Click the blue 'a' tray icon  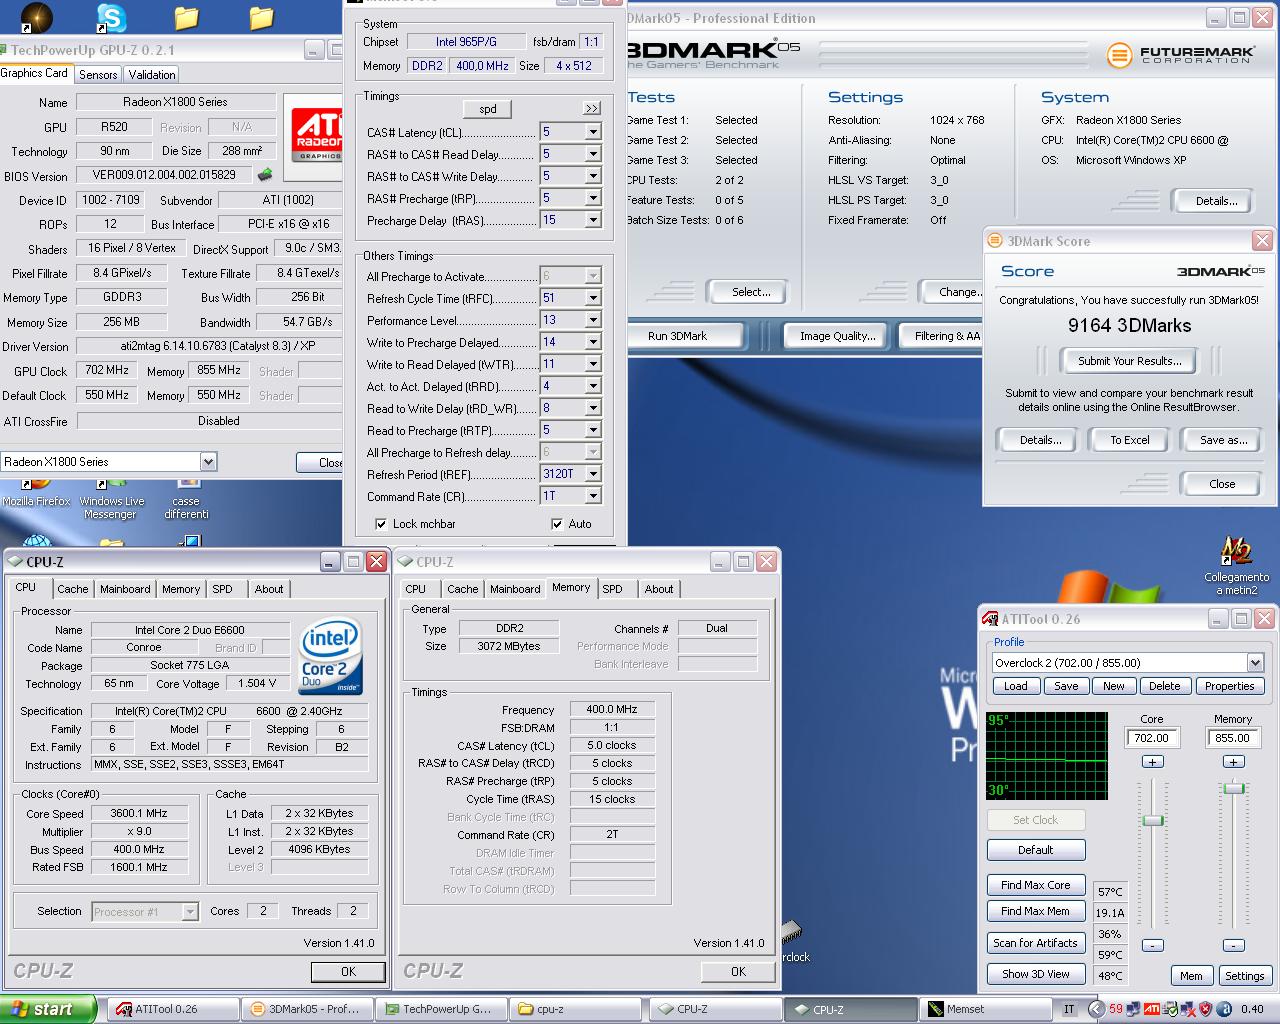[1223, 1009]
